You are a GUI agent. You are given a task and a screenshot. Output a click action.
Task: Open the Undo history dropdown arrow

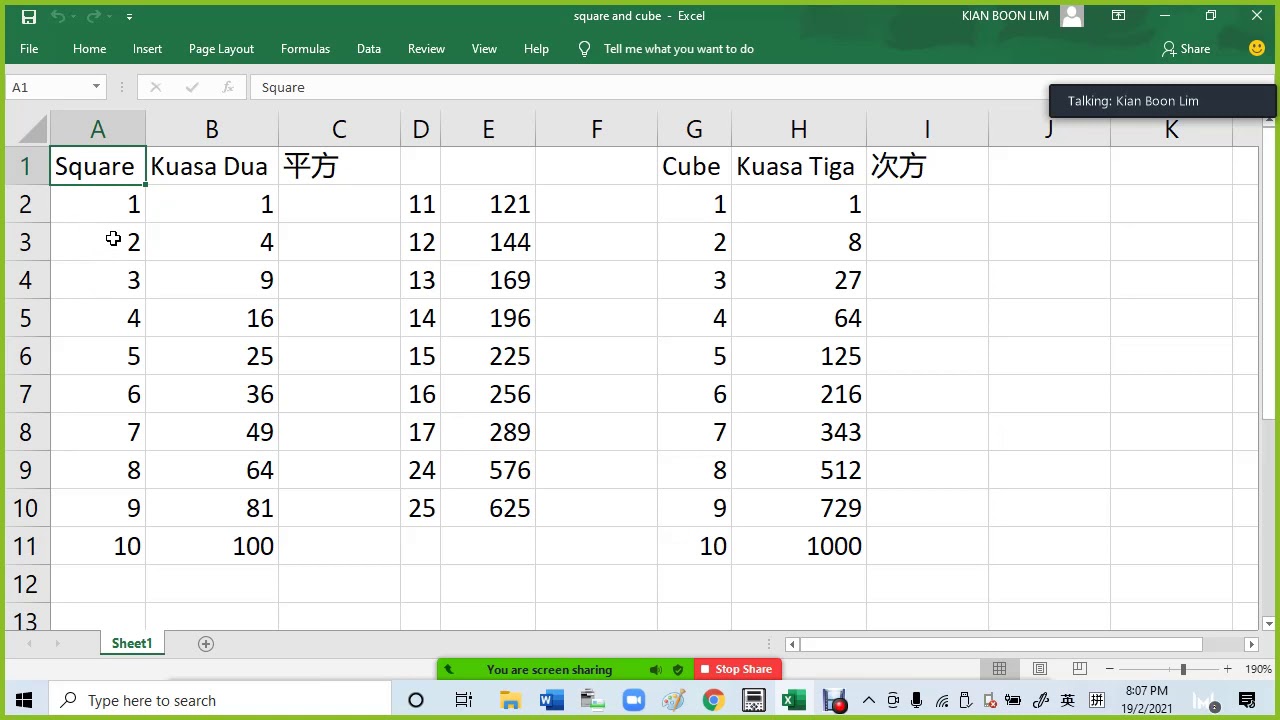click(73, 17)
